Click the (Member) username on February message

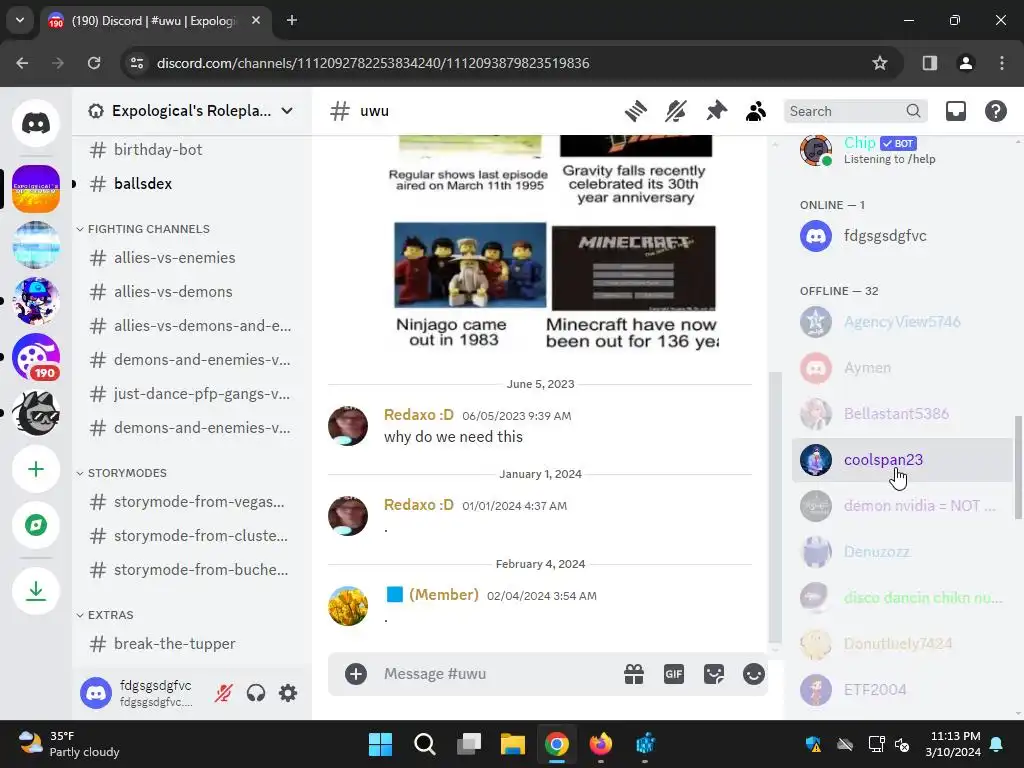(x=443, y=595)
